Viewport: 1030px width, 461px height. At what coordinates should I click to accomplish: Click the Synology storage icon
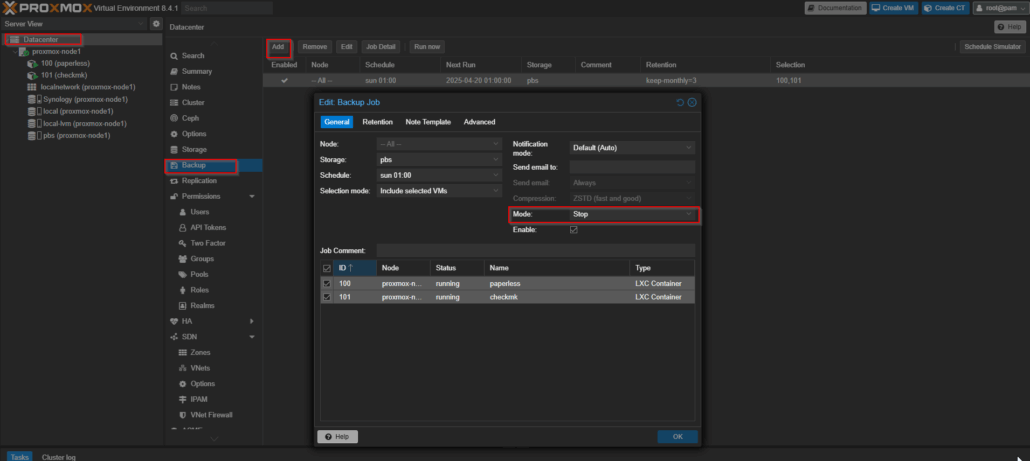point(32,99)
